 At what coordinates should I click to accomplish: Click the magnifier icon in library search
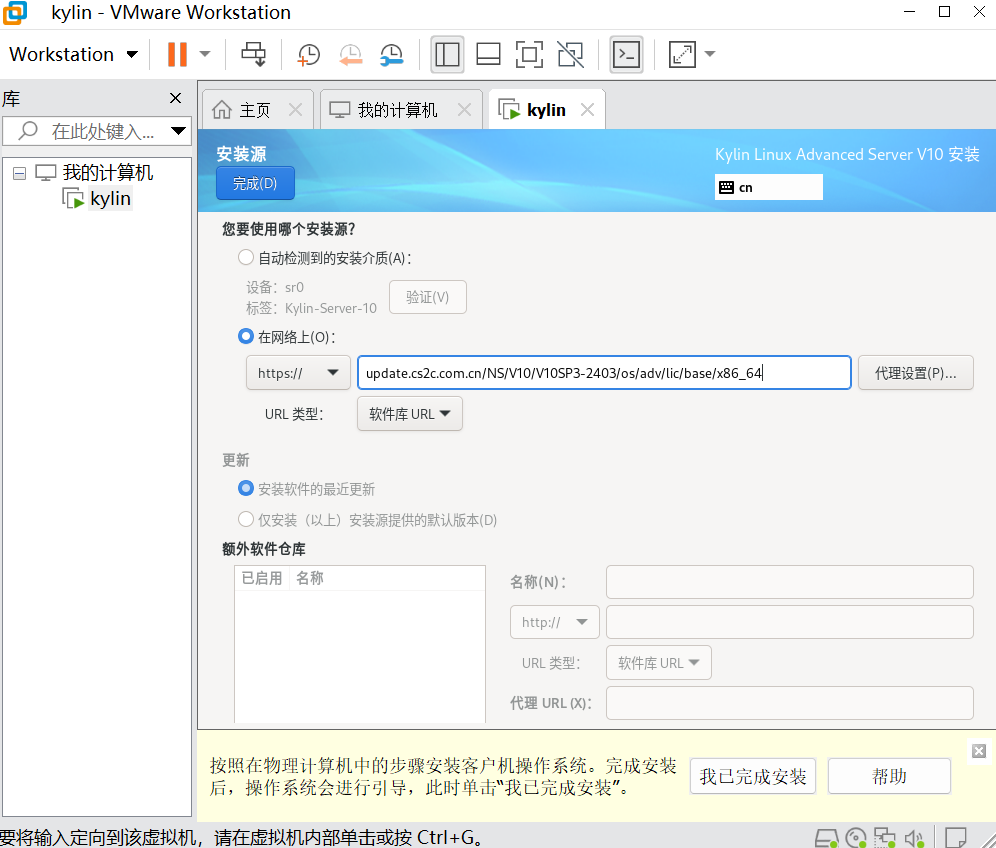point(27,131)
